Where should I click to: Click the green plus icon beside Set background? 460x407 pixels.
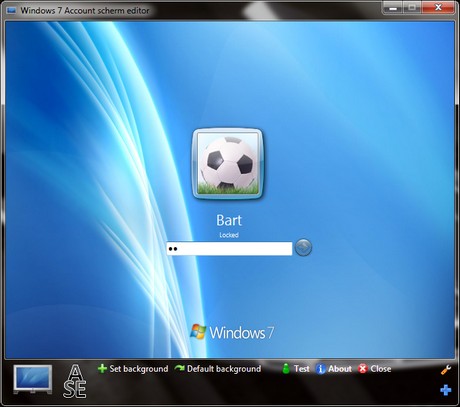[x=102, y=369]
